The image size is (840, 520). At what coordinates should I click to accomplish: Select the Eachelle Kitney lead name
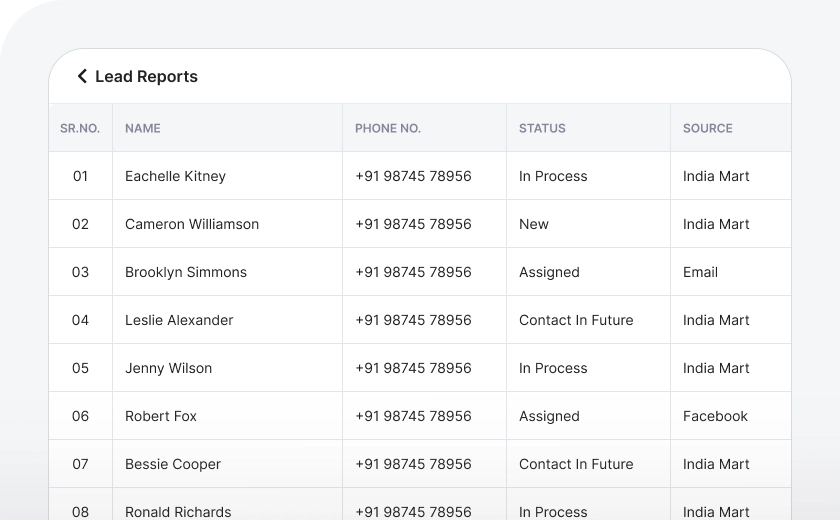tap(175, 176)
